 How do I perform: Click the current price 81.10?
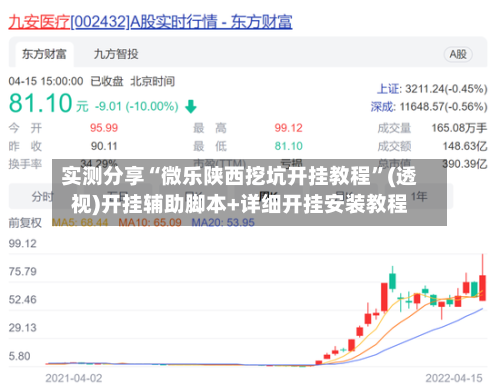[40, 103]
